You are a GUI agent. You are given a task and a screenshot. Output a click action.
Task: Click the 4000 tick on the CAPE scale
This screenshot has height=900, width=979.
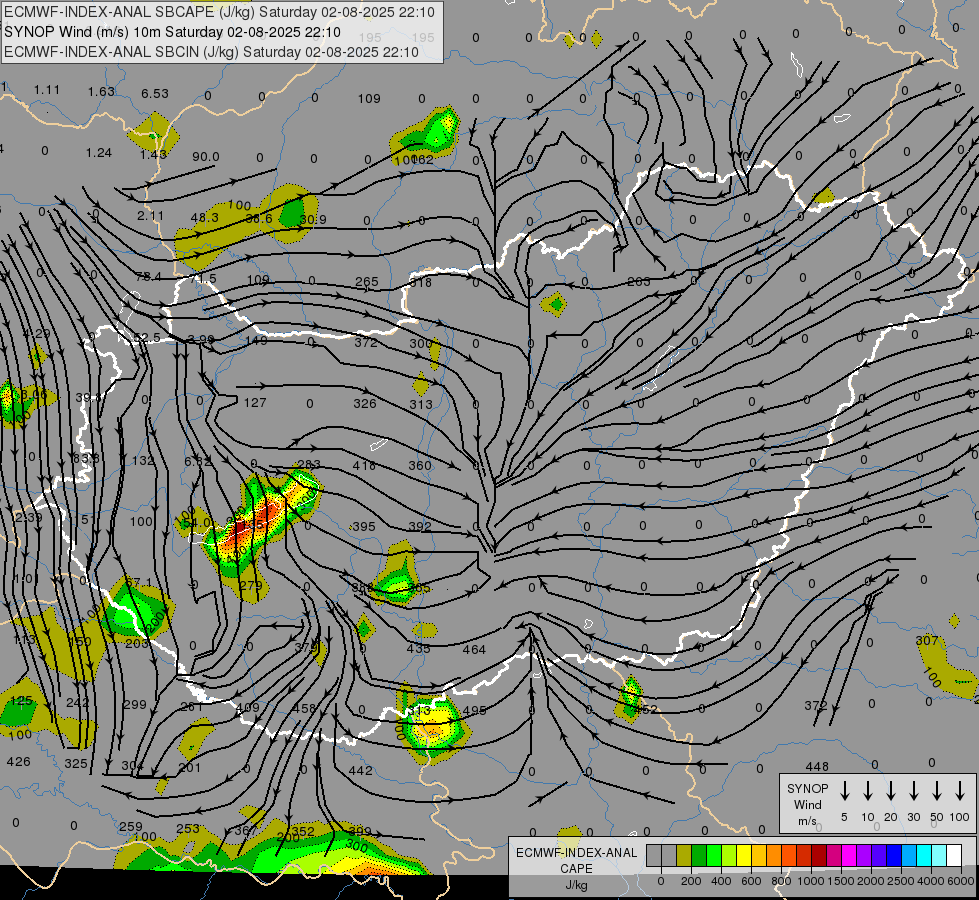click(x=931, y=881)
